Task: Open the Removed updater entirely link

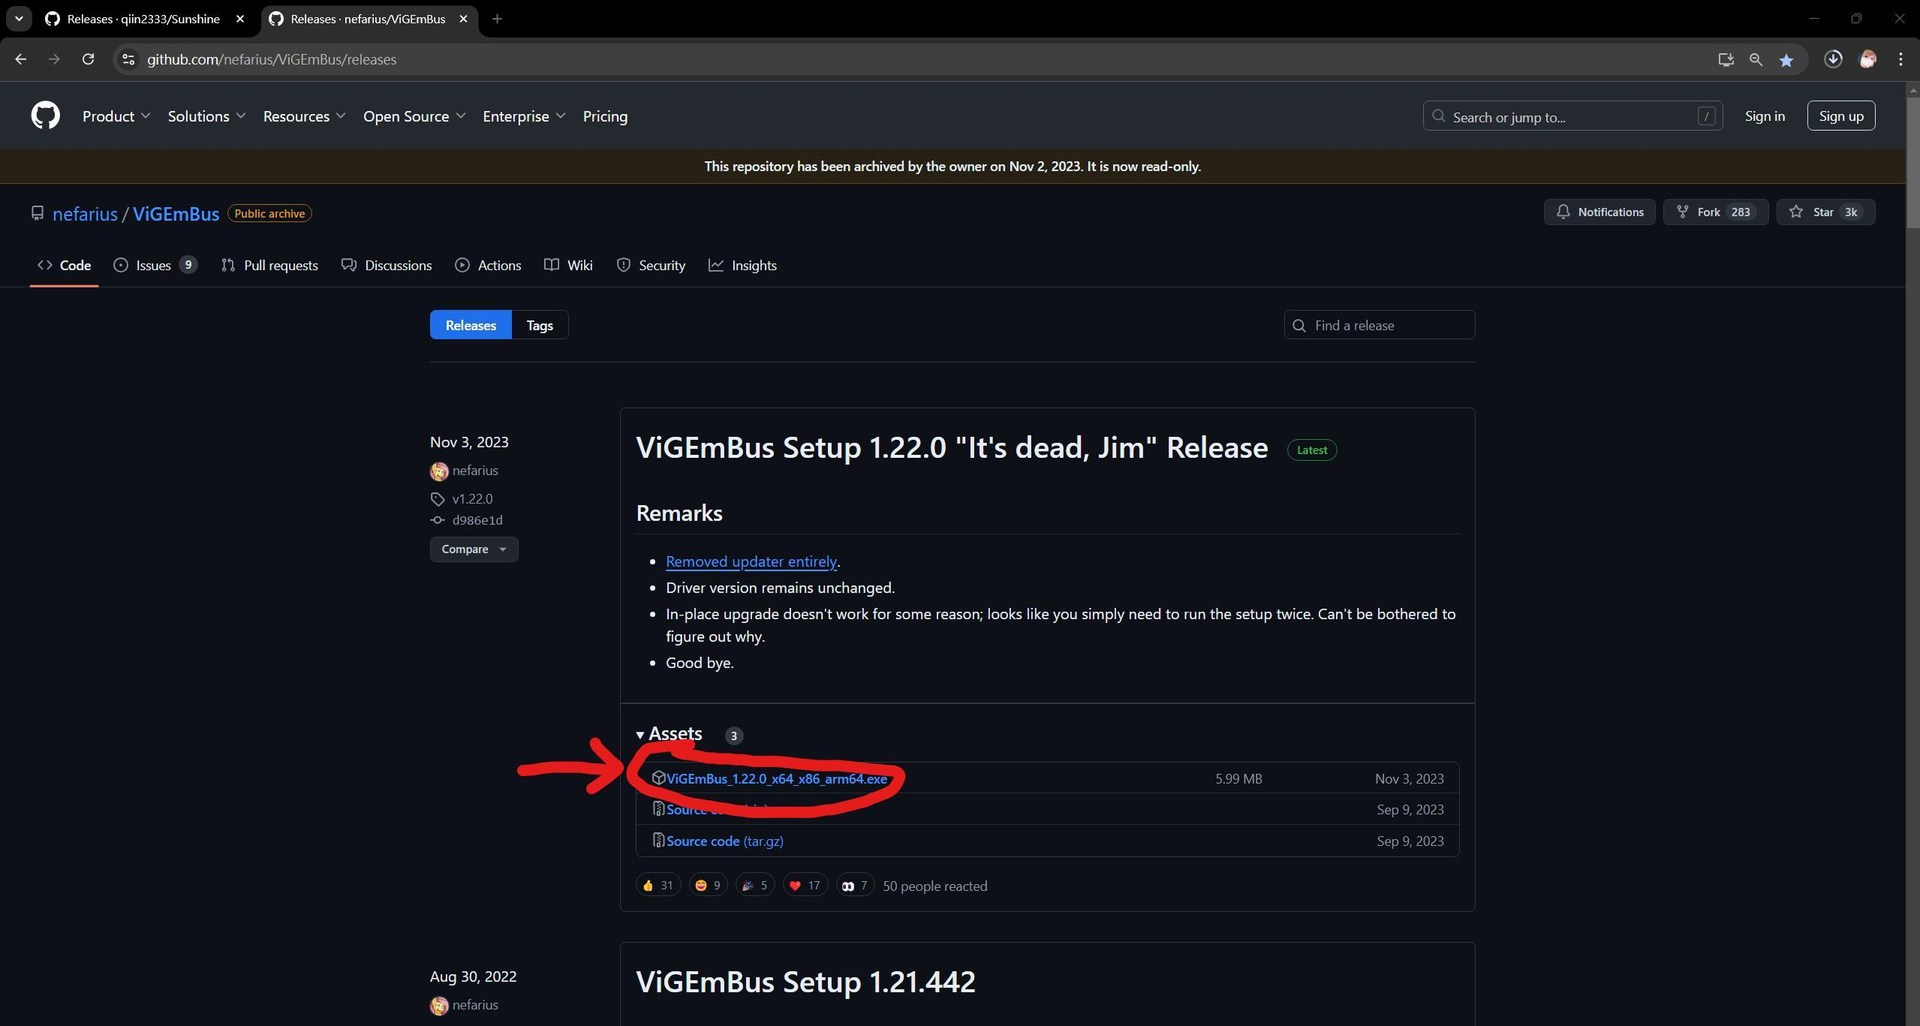Action: 751,562
